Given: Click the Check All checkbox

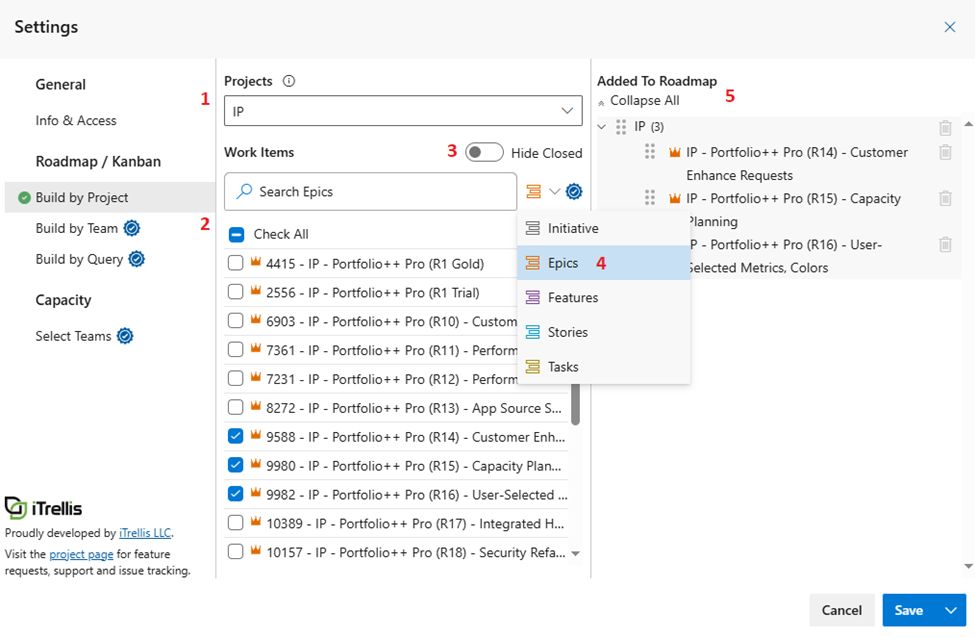Looking at the screenshot, I should 235,235.
